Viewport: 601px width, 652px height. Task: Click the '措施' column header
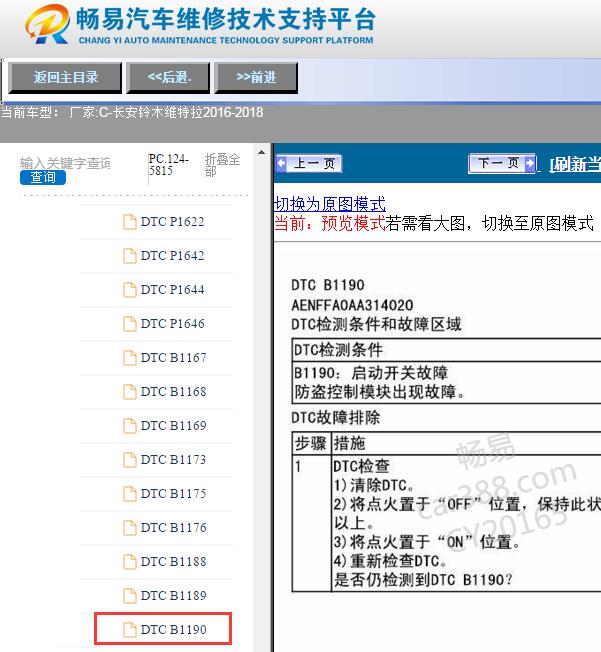coord(349,443)
